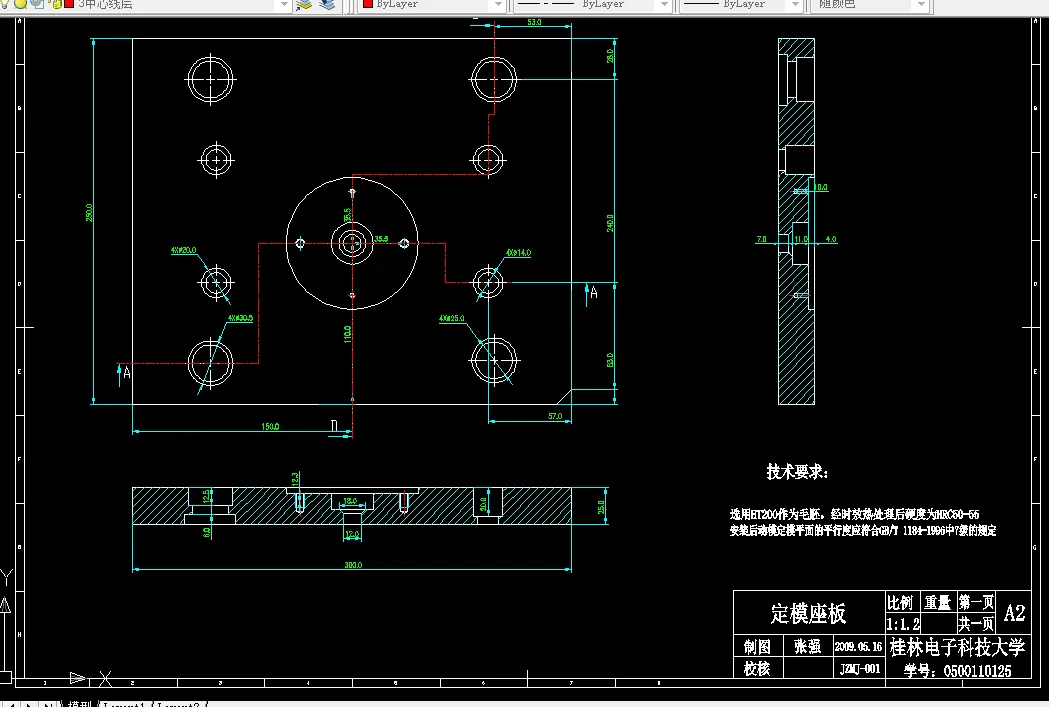Select the 20.0 dimension in section view
Viewport: 1049px width, 707px height.
click(x=482, y=504)
